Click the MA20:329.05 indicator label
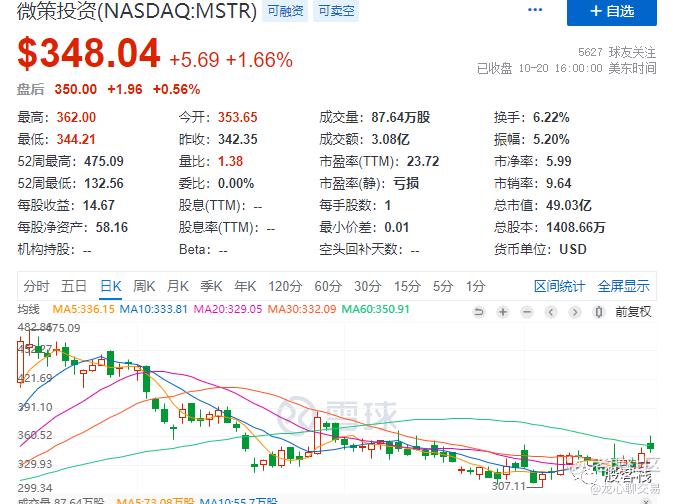This screenshot has width=673, height=504. (227, 309)
